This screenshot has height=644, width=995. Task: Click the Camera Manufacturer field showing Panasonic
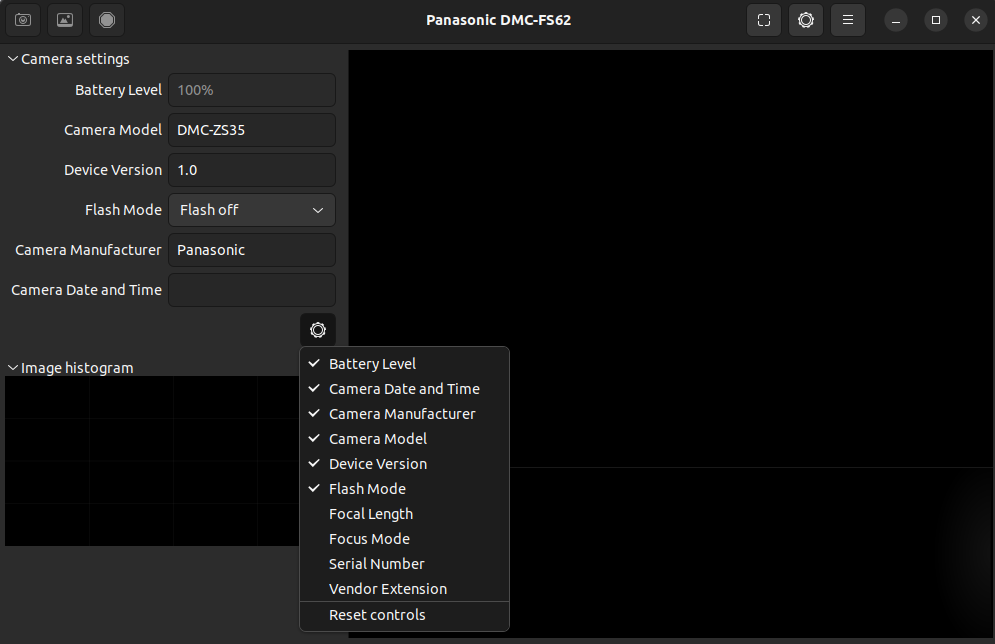pos(252,250)
